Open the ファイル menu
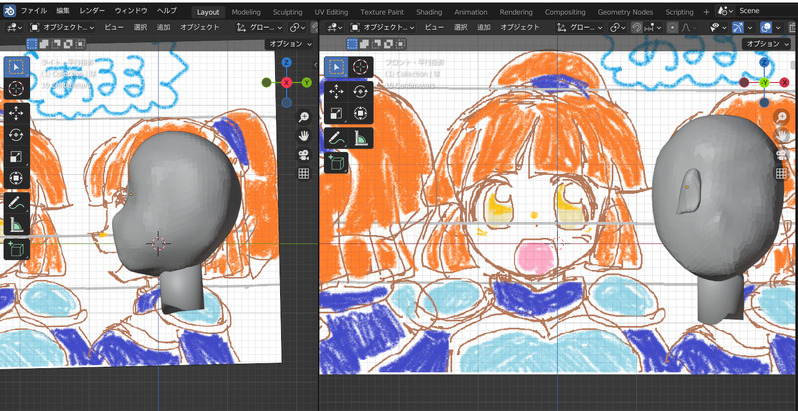This screenshot has height=411, width=798. (34, 11)
